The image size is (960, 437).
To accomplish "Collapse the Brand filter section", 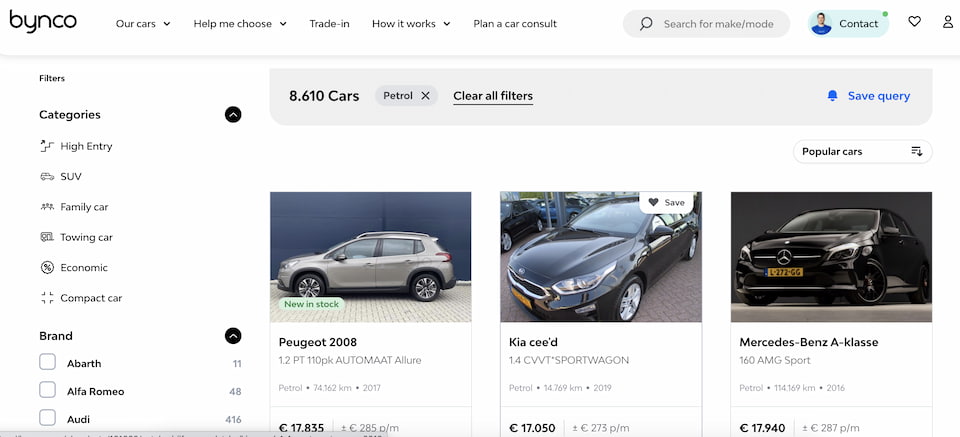I will (x=233, y=336).
